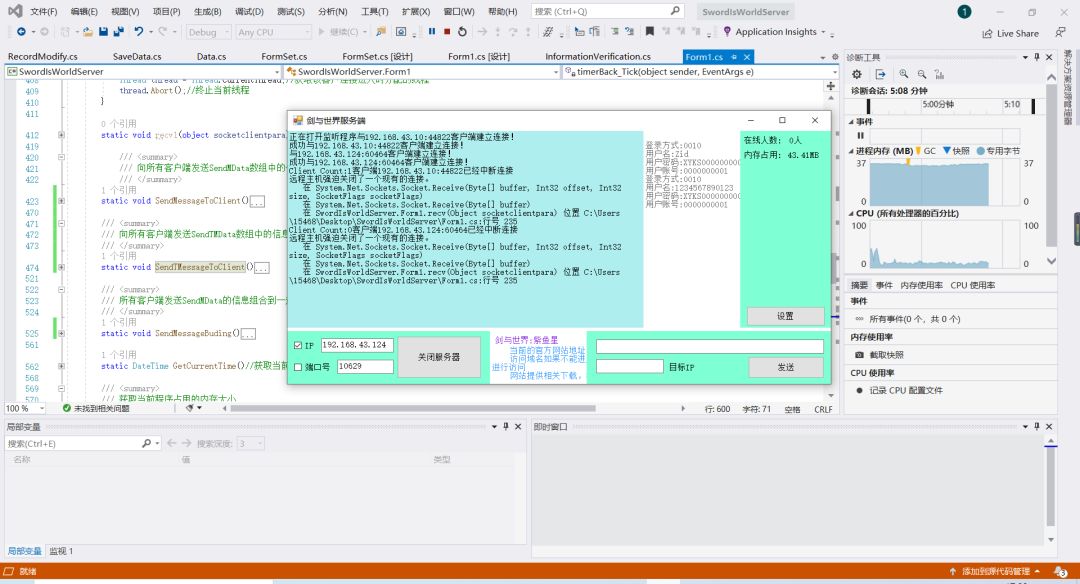
Task: Open diagnostic tools settings gear
Action: [857, 74]
